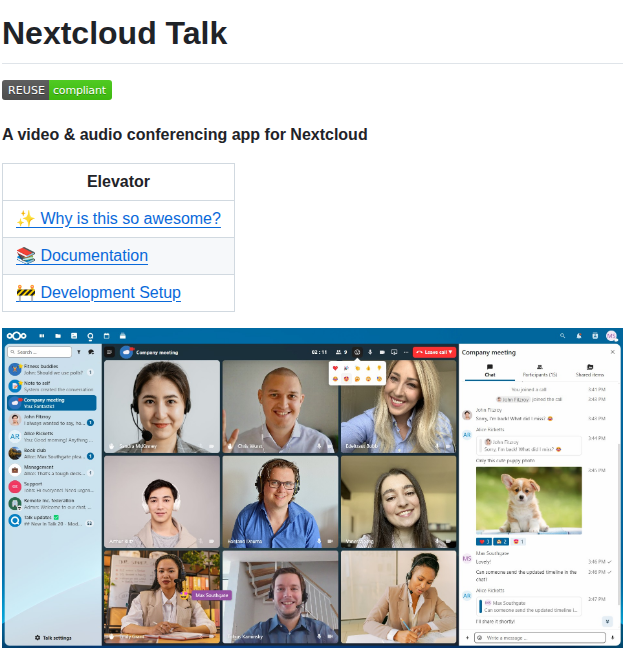
Task: Click the participants count icon in call bar
Action: [341, 352]
